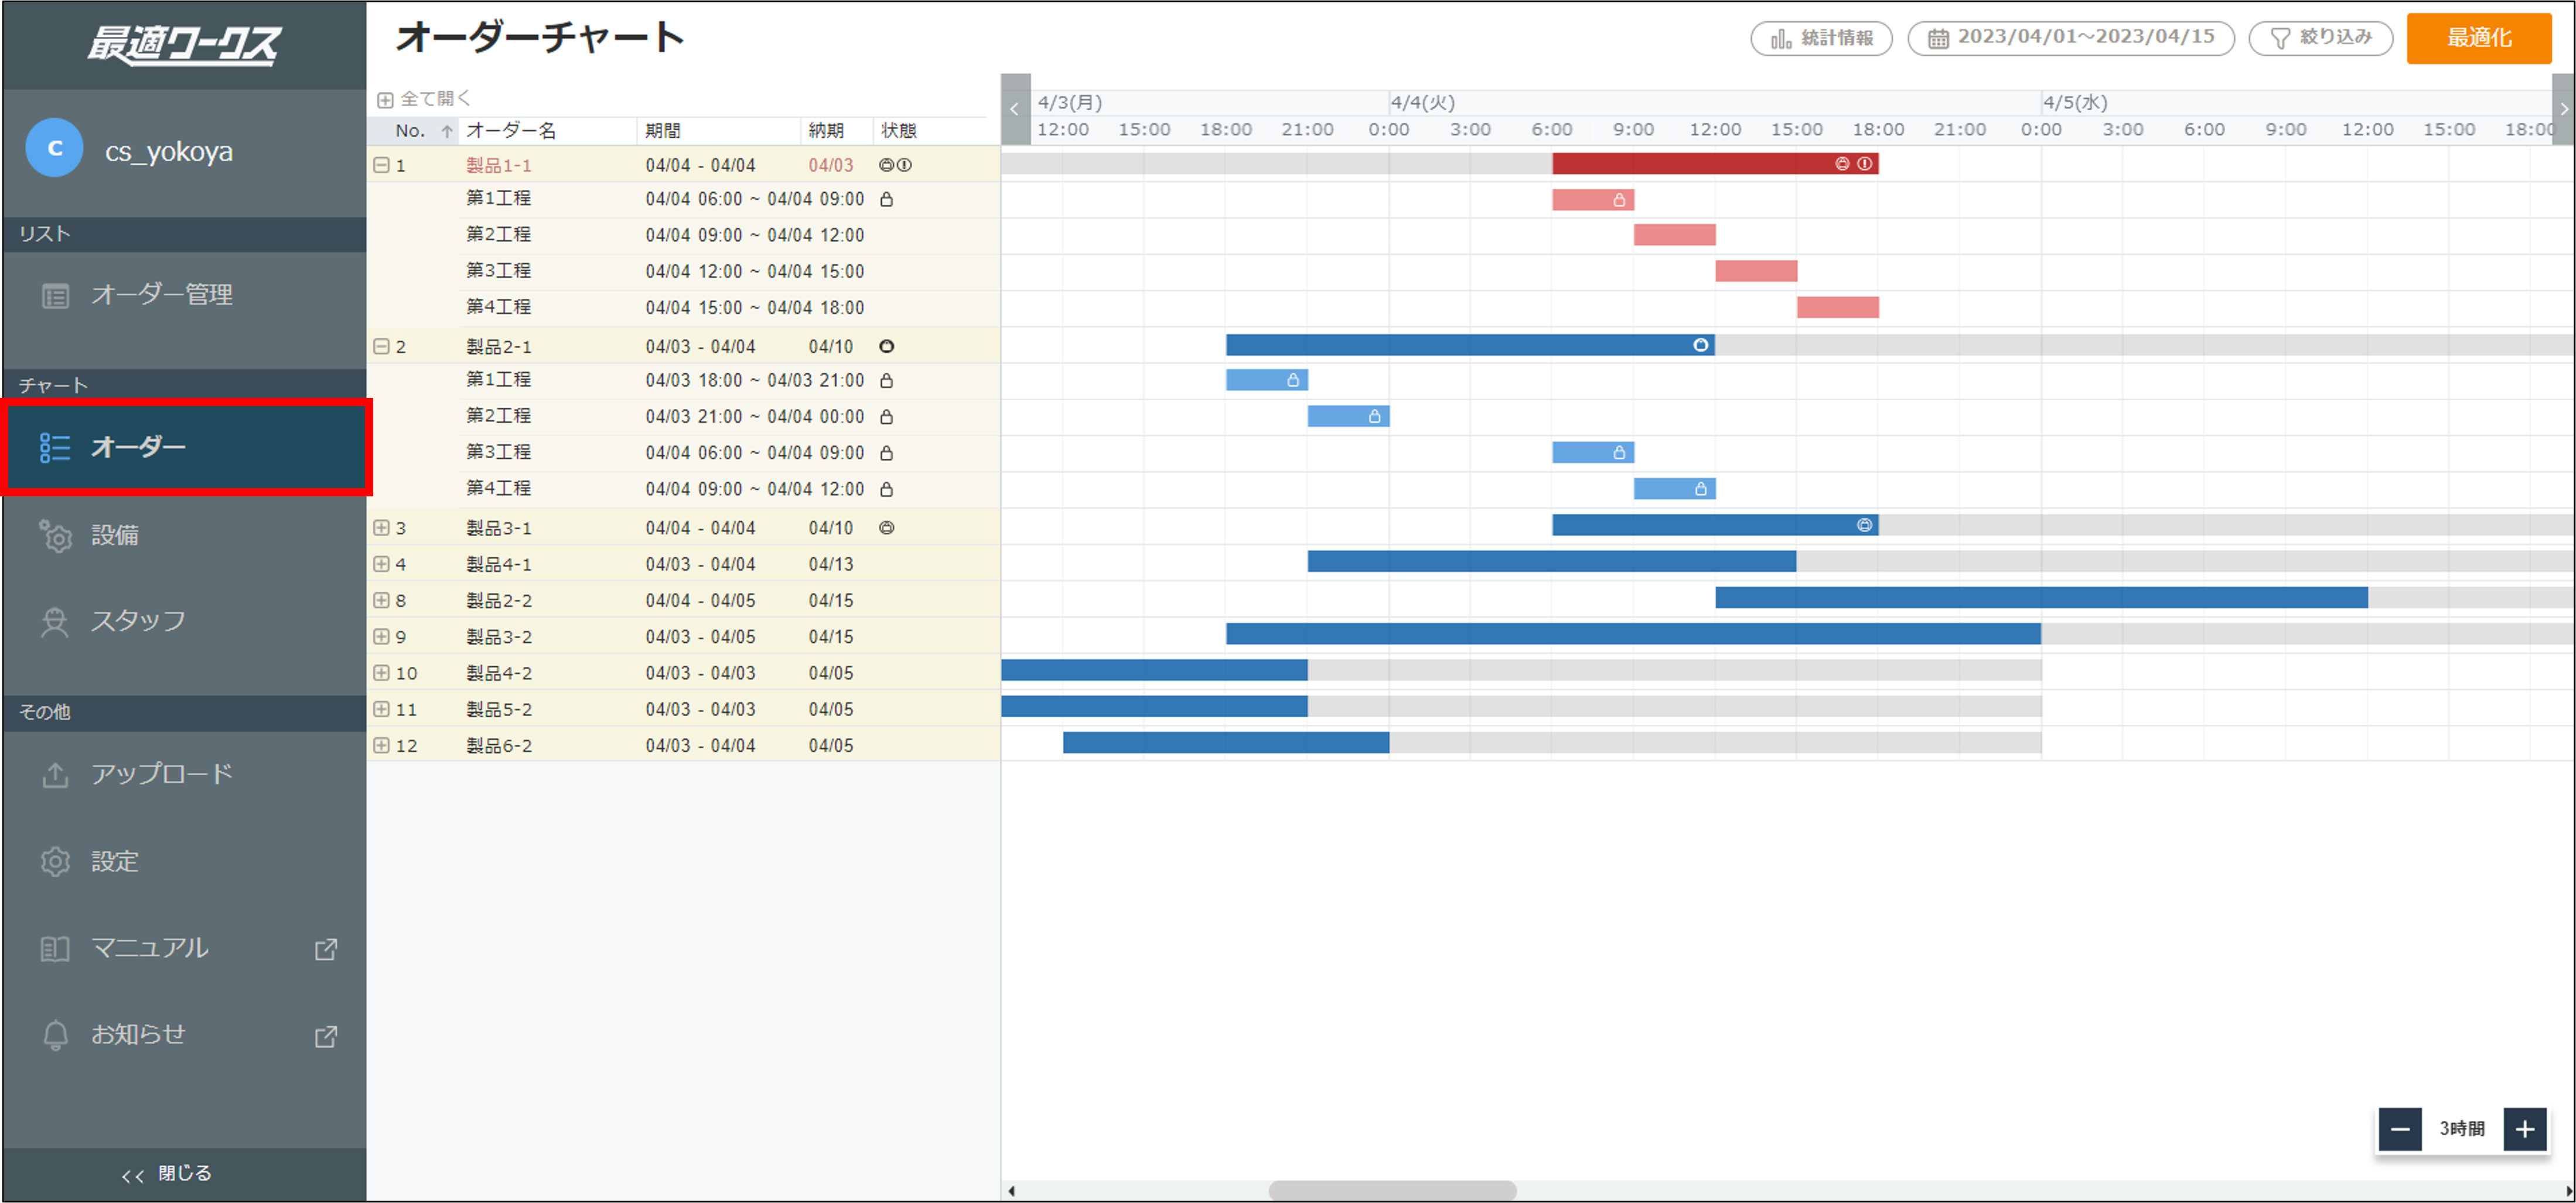Expand order No. 8 製品2-2
The width and height of the screenshot is (2576, 1203).
click(381, 600)
